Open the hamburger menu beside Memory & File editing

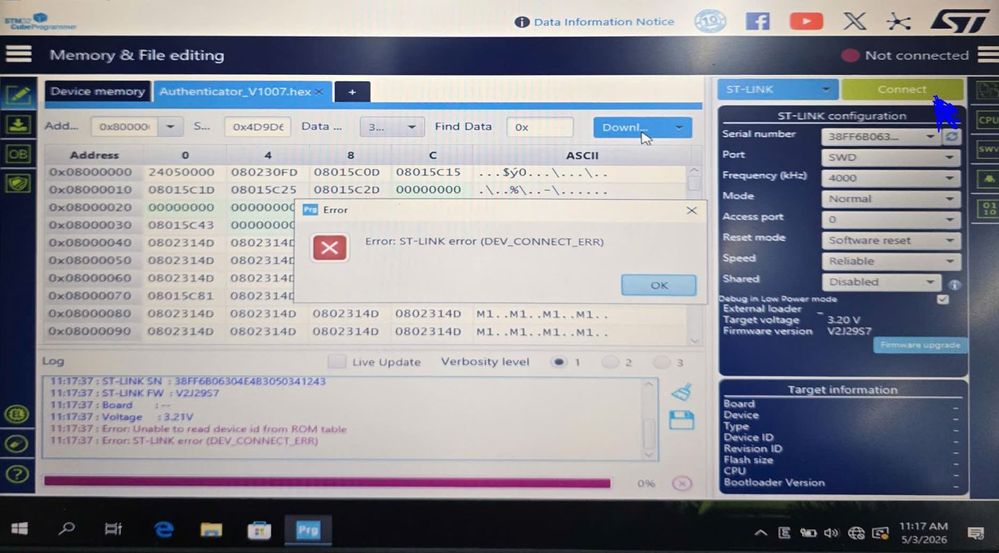pyautogui.click(x=18, y=54)
